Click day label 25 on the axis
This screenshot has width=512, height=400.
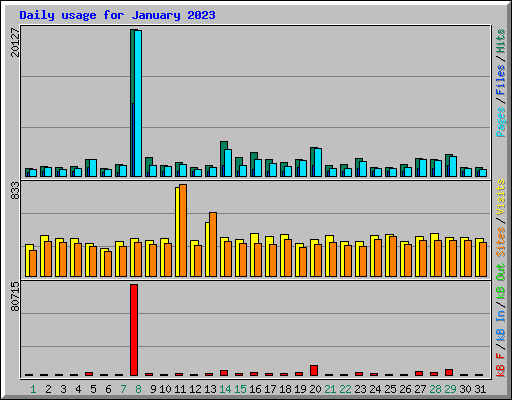390,389
